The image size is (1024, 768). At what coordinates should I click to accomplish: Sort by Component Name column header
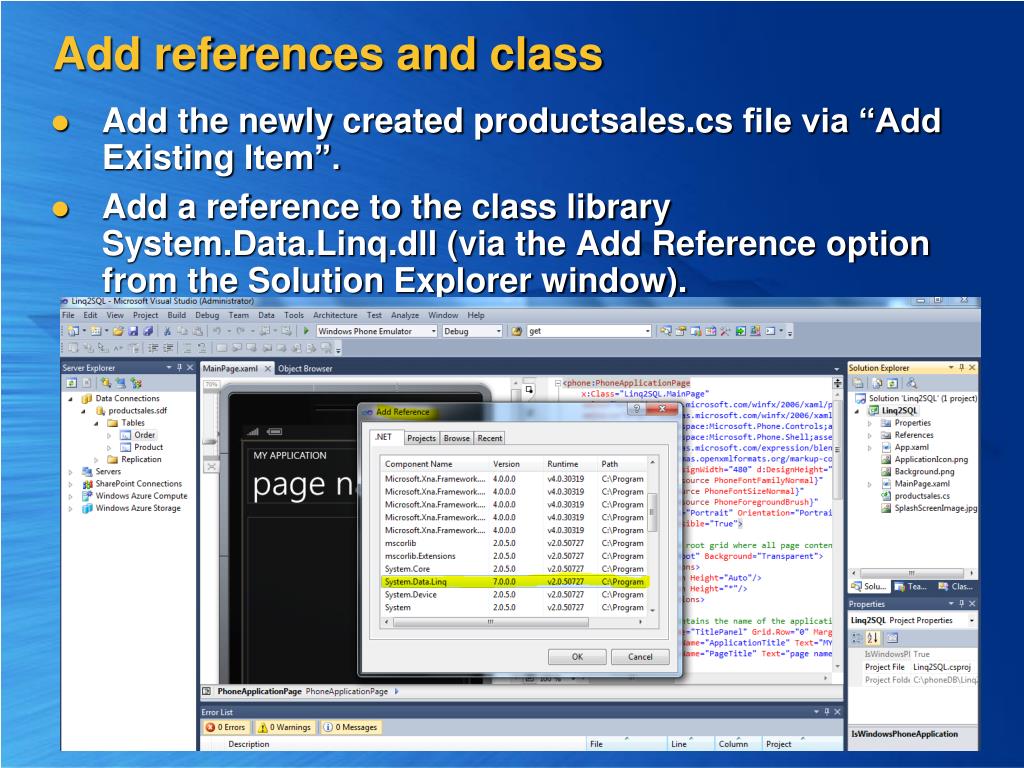tap(435, 464)
